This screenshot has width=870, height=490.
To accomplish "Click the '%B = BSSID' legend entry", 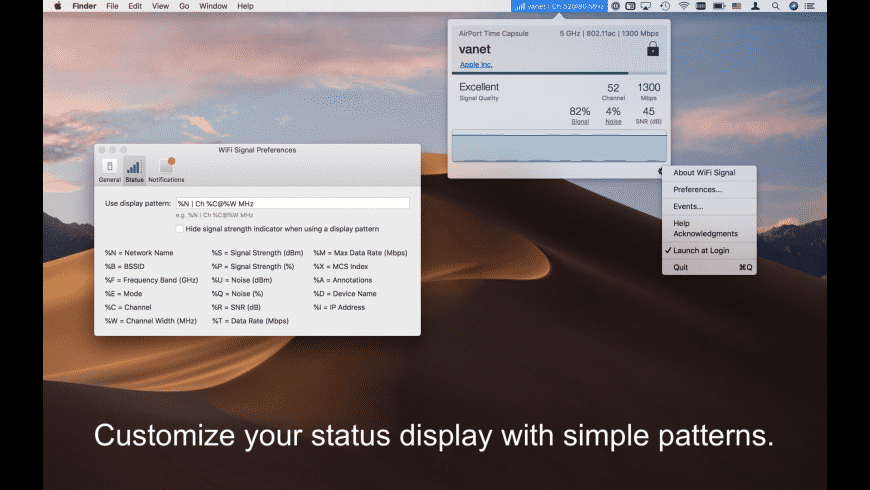I will click(x=124, y=266).
